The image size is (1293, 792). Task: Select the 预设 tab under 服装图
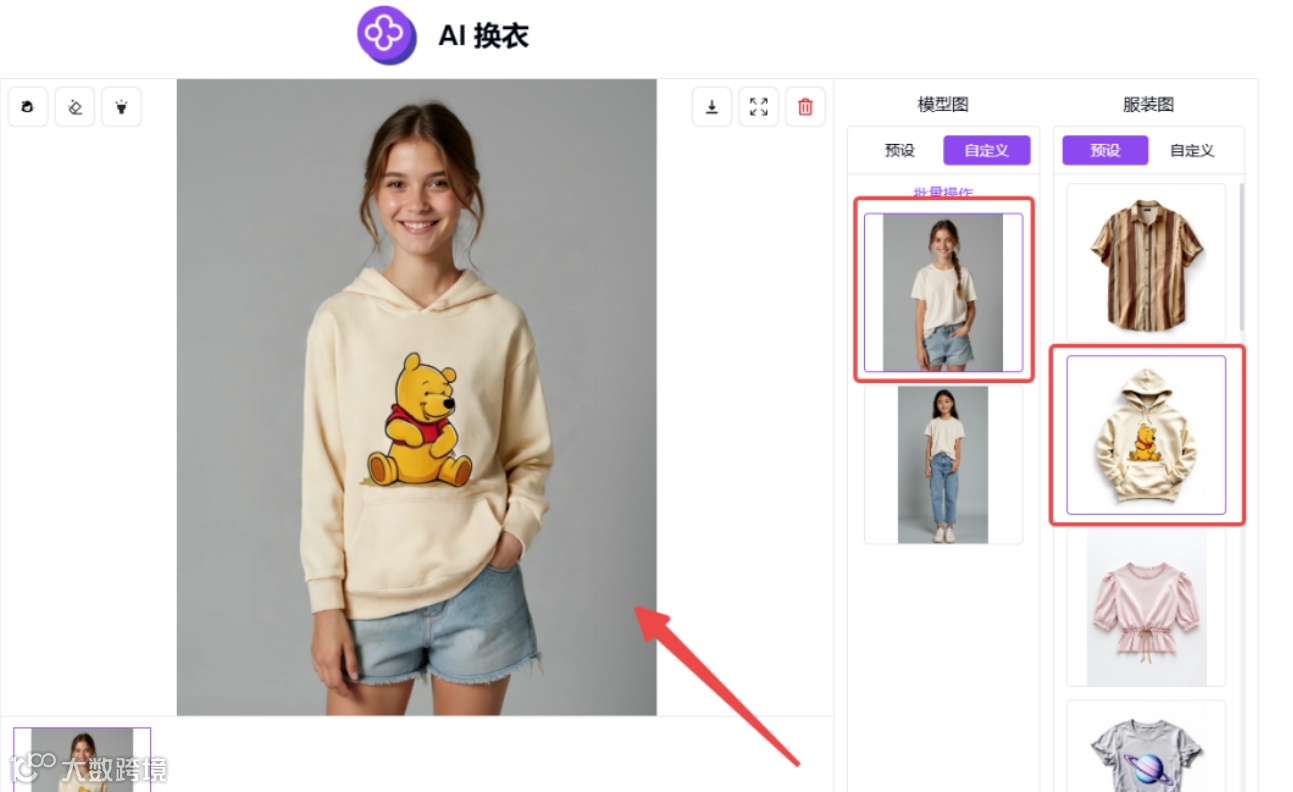(1105, 150)
